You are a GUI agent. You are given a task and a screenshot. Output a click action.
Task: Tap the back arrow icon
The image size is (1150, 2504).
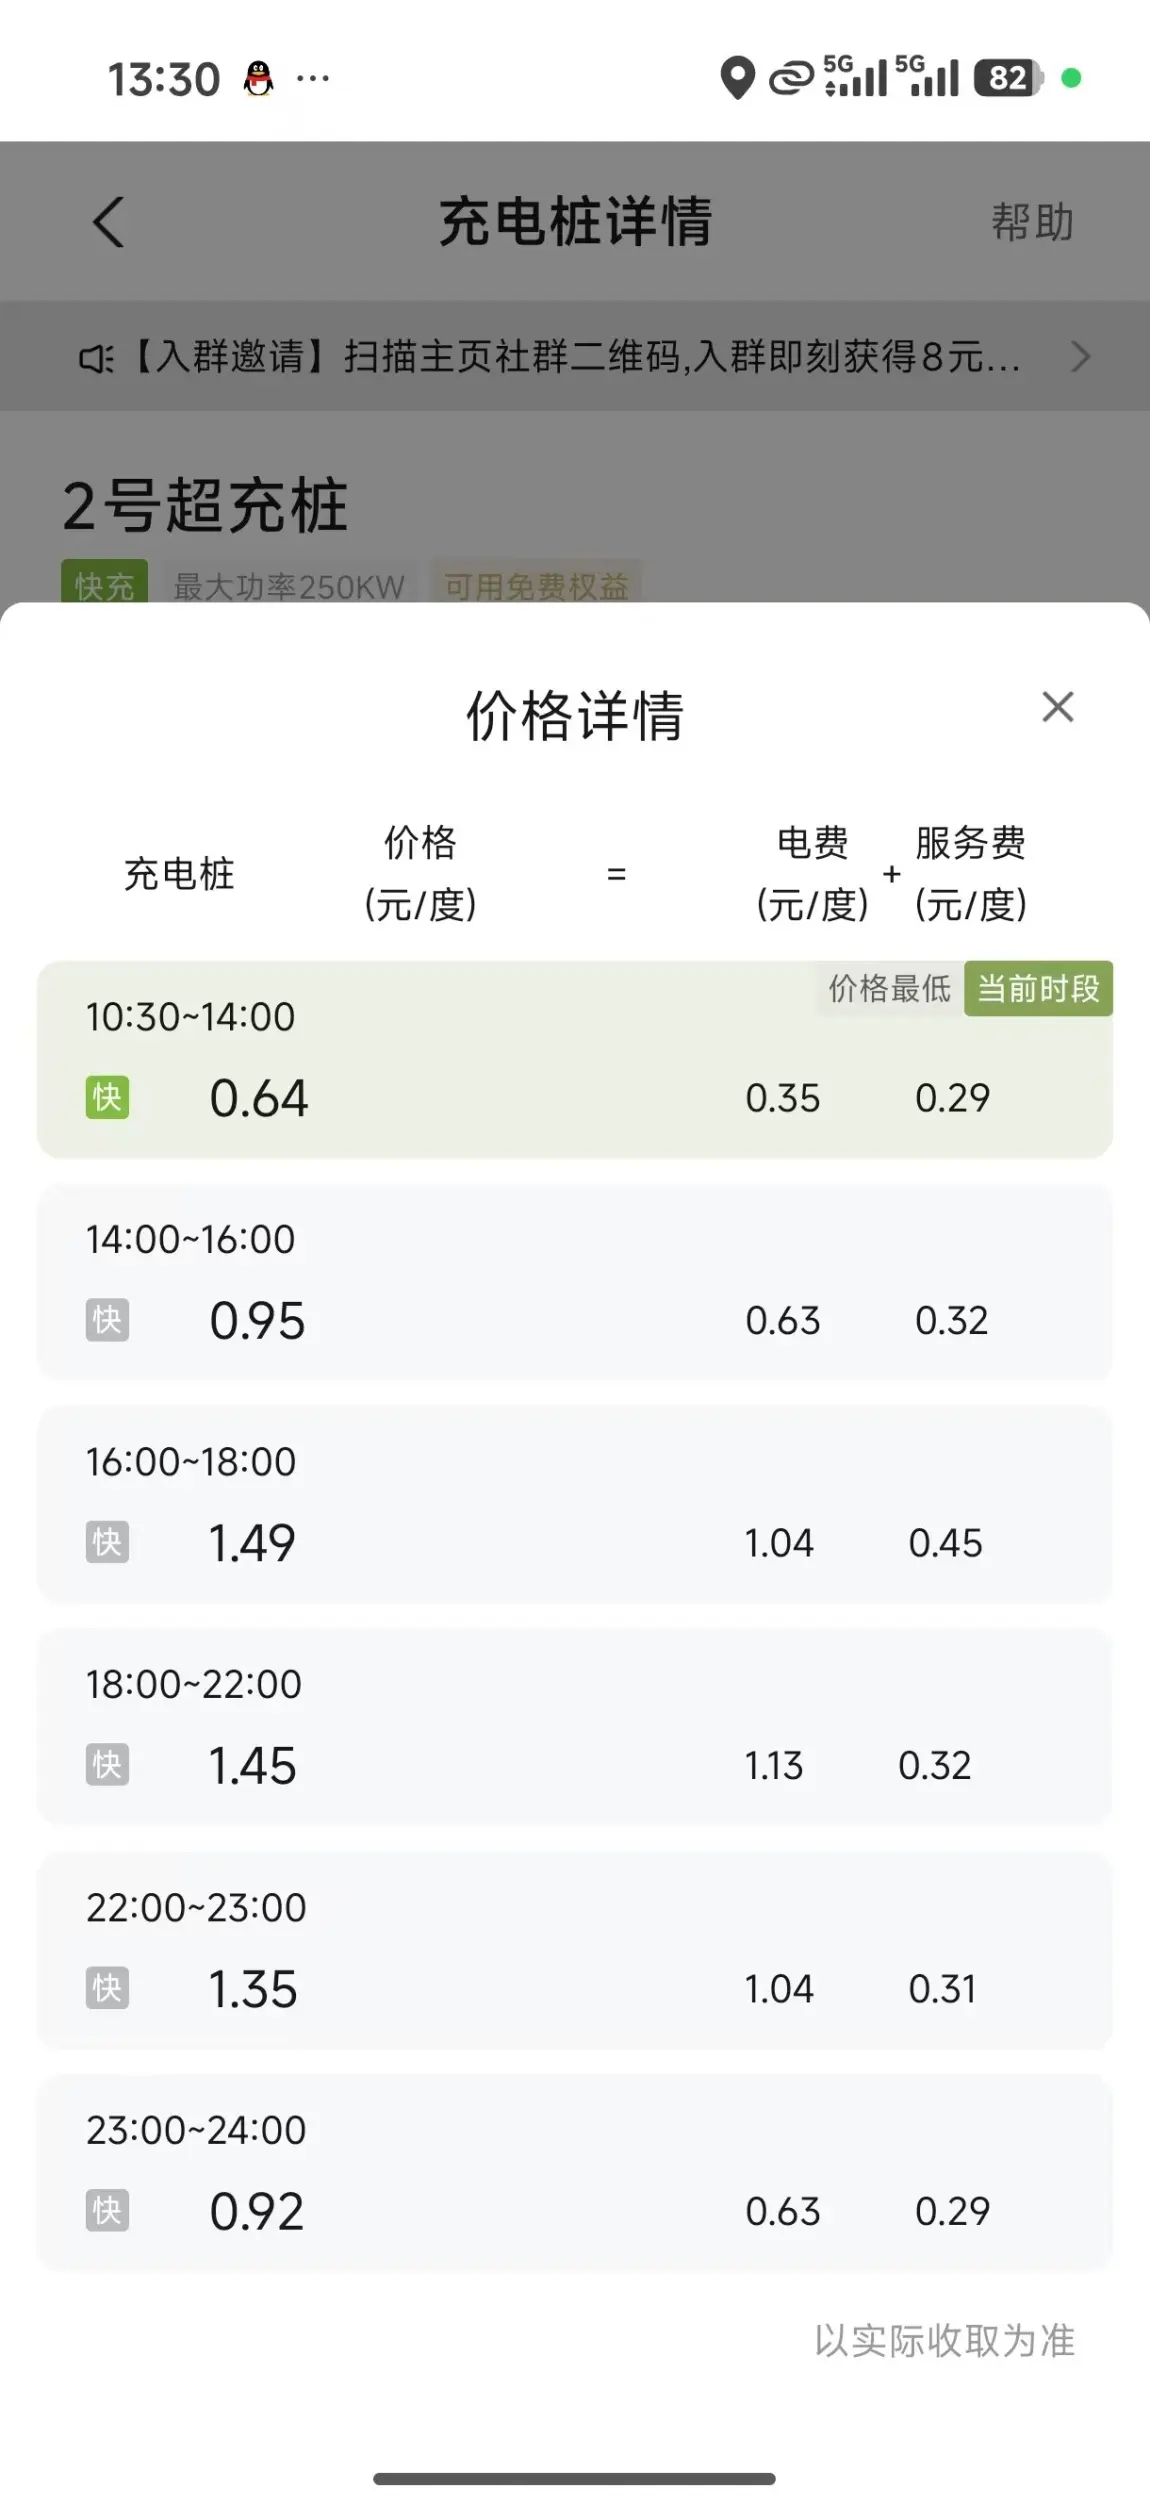[x=108, y=221]
